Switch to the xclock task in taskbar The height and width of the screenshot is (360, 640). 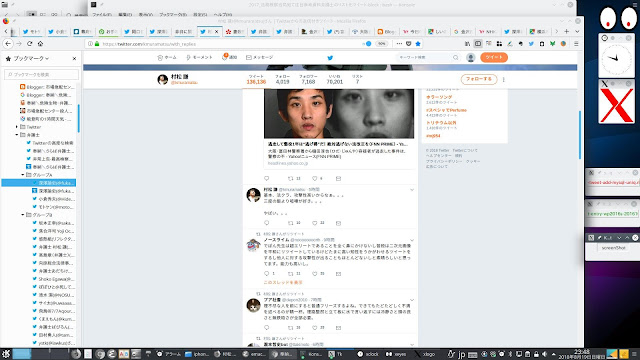pyautogui.click(x=368, y=354)
